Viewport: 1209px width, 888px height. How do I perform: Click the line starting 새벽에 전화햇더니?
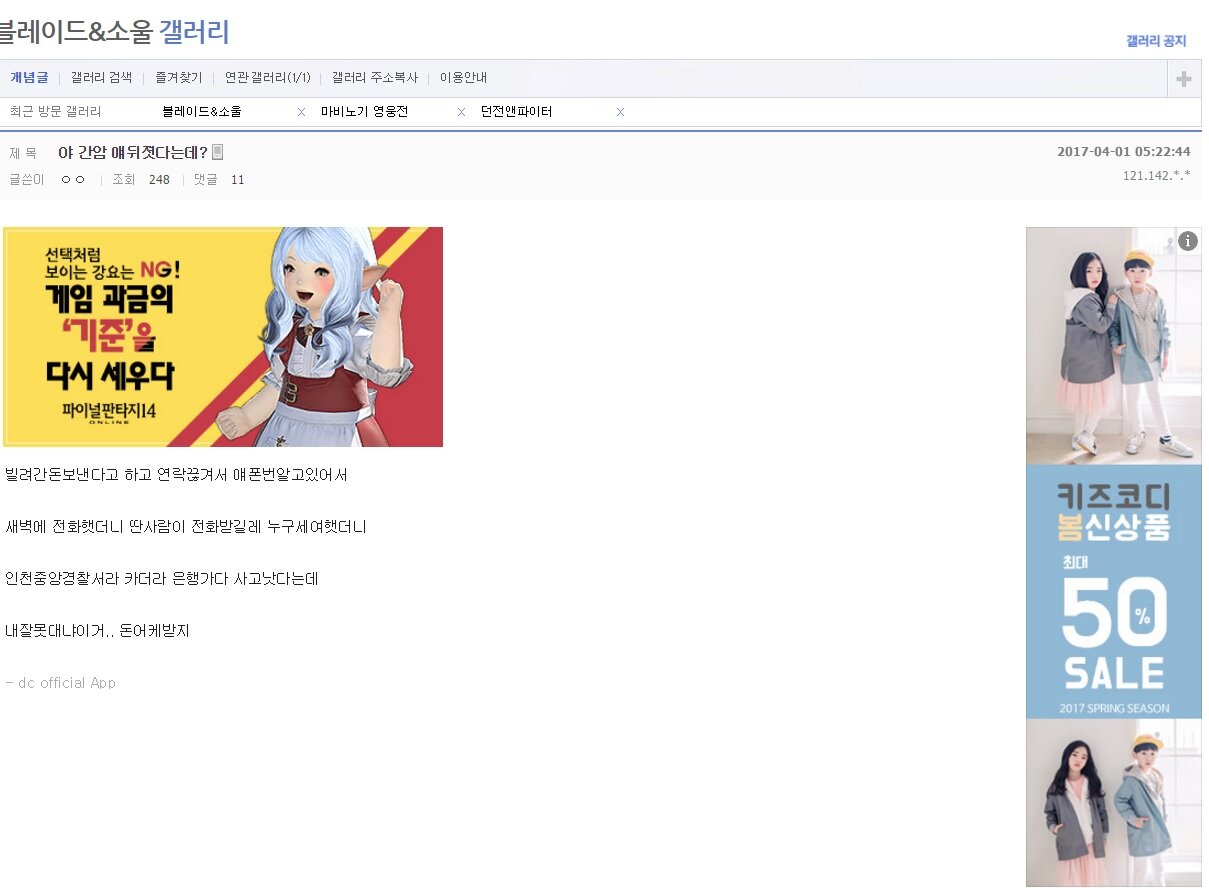point(186,527)
